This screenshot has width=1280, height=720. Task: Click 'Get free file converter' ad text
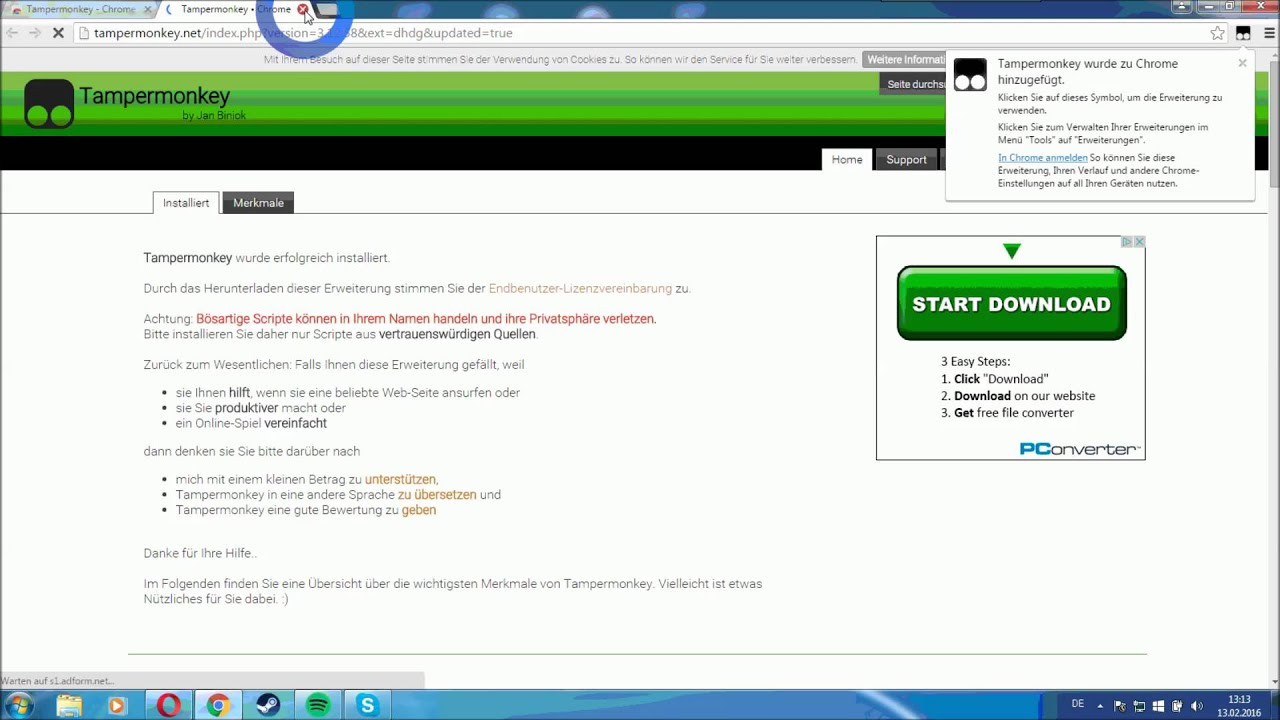[x=1013, y=413]
